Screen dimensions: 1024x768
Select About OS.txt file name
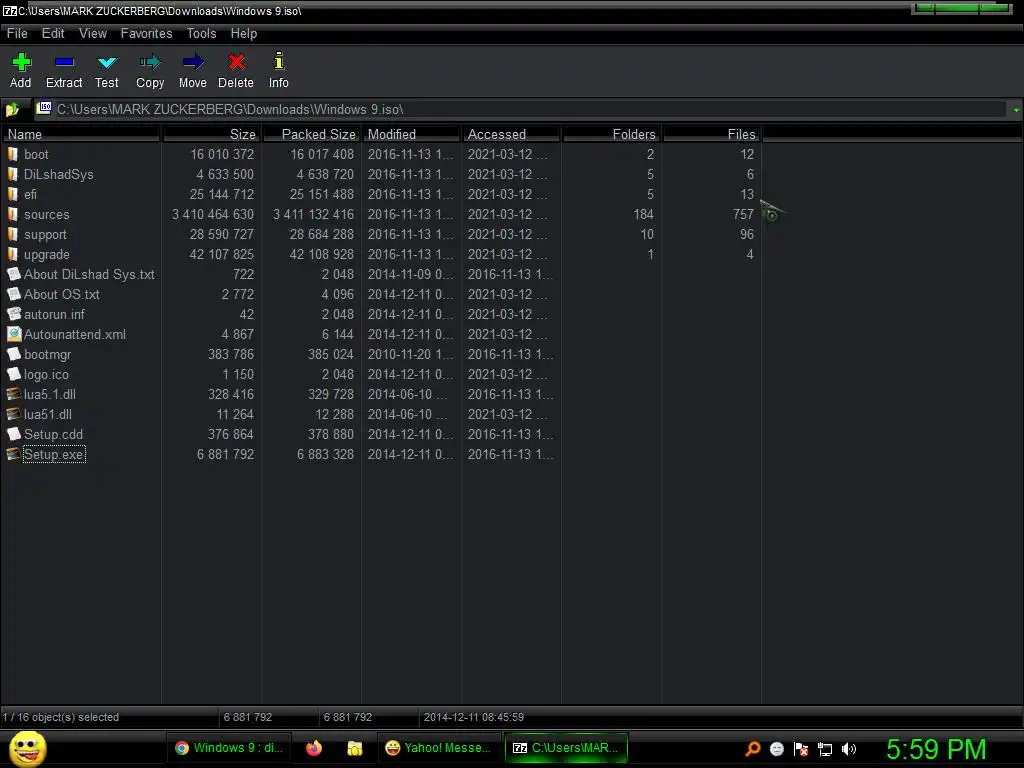point(61,295)
